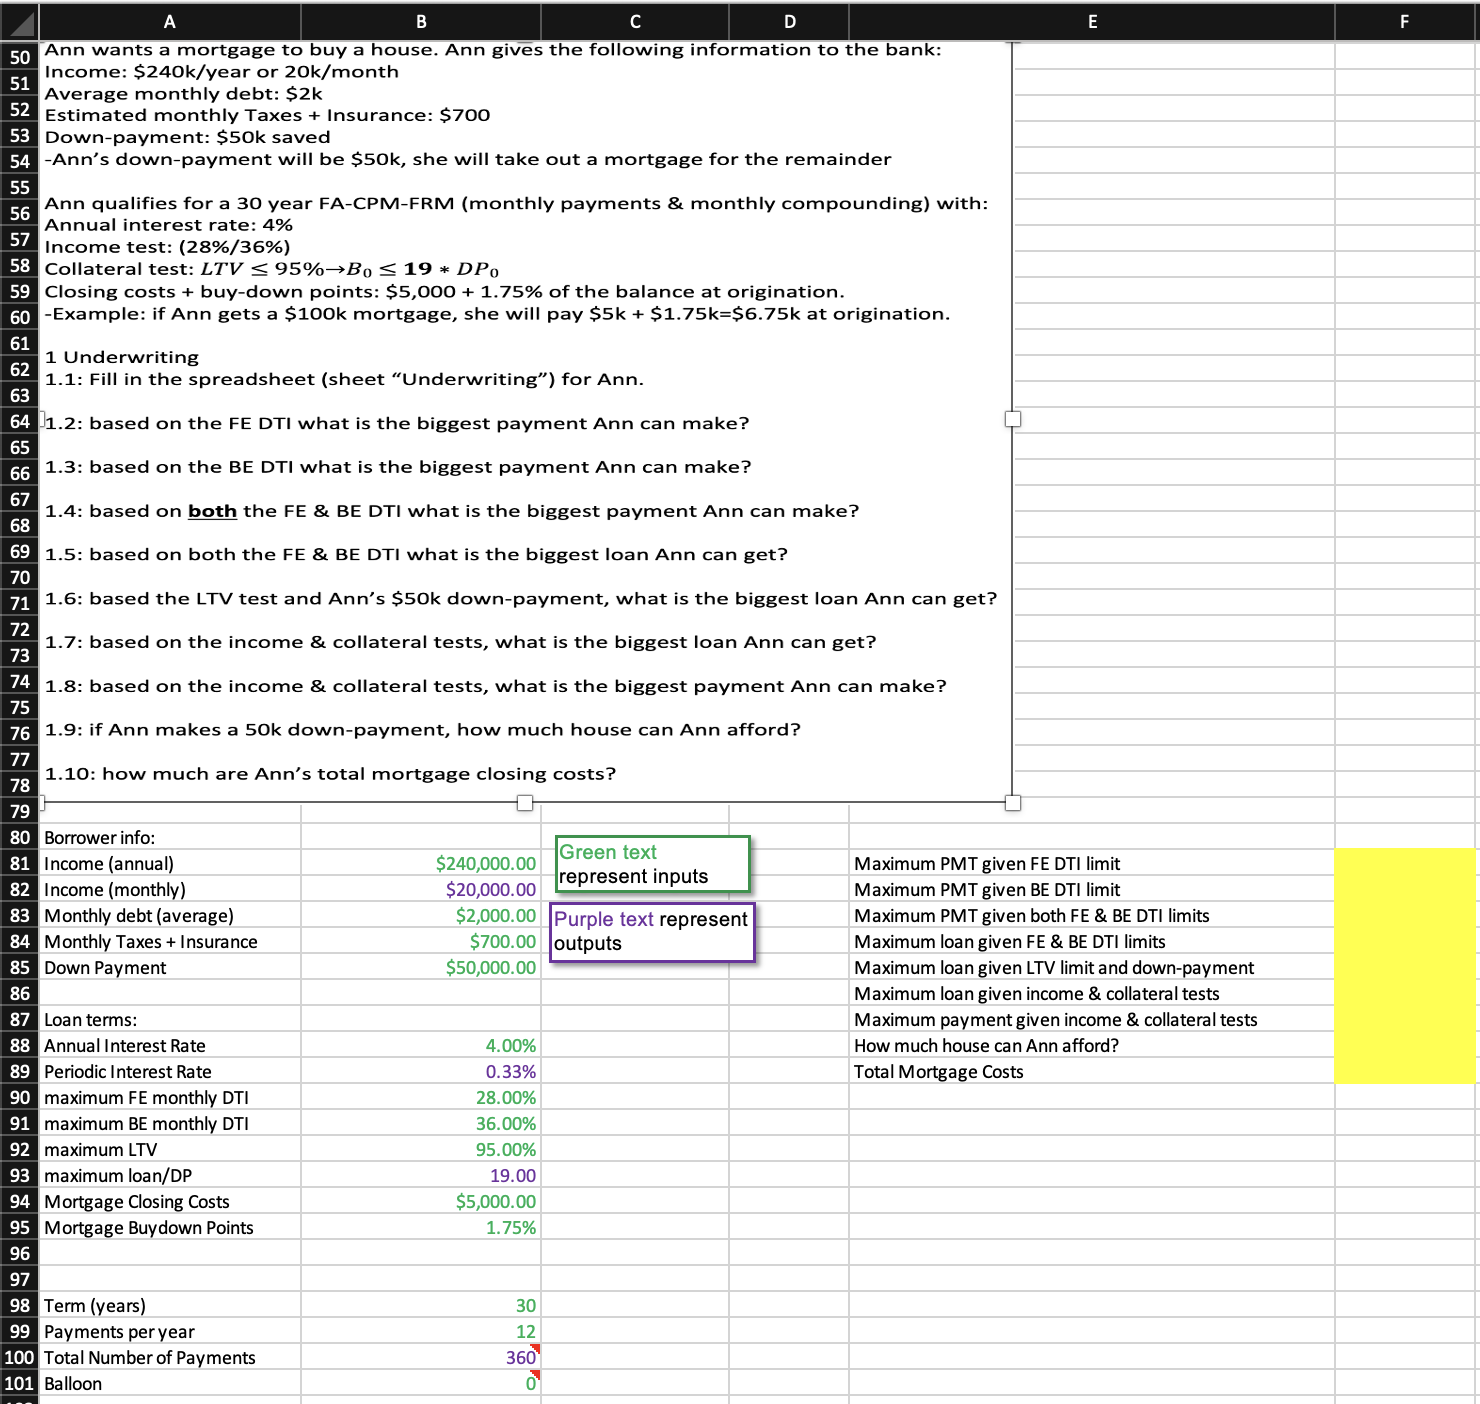Image resolution: width=1480 pixels, height=1404 pixels.
Task: Select column header B
Action: pos(420,21)
